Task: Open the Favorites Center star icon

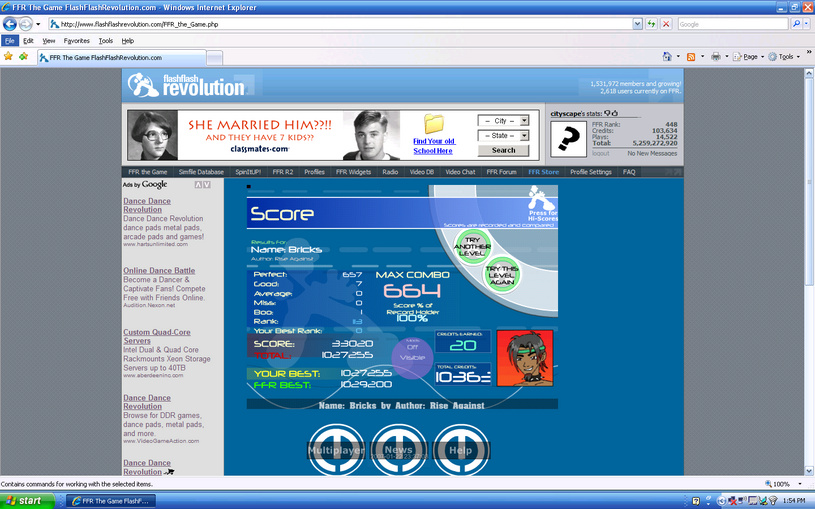Action: (8, 57)
